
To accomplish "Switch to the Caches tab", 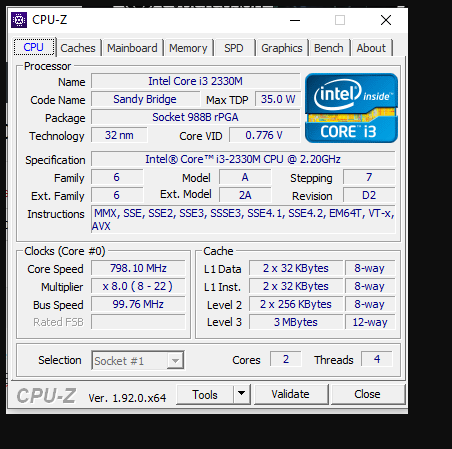I will coord(78,48).
